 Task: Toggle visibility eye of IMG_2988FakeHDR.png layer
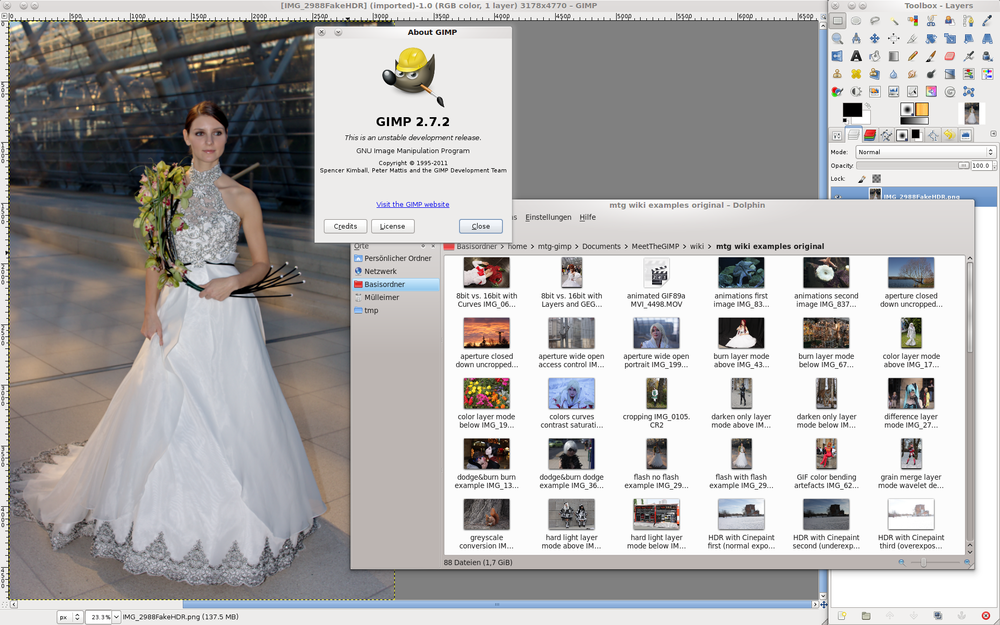[839, 197]
